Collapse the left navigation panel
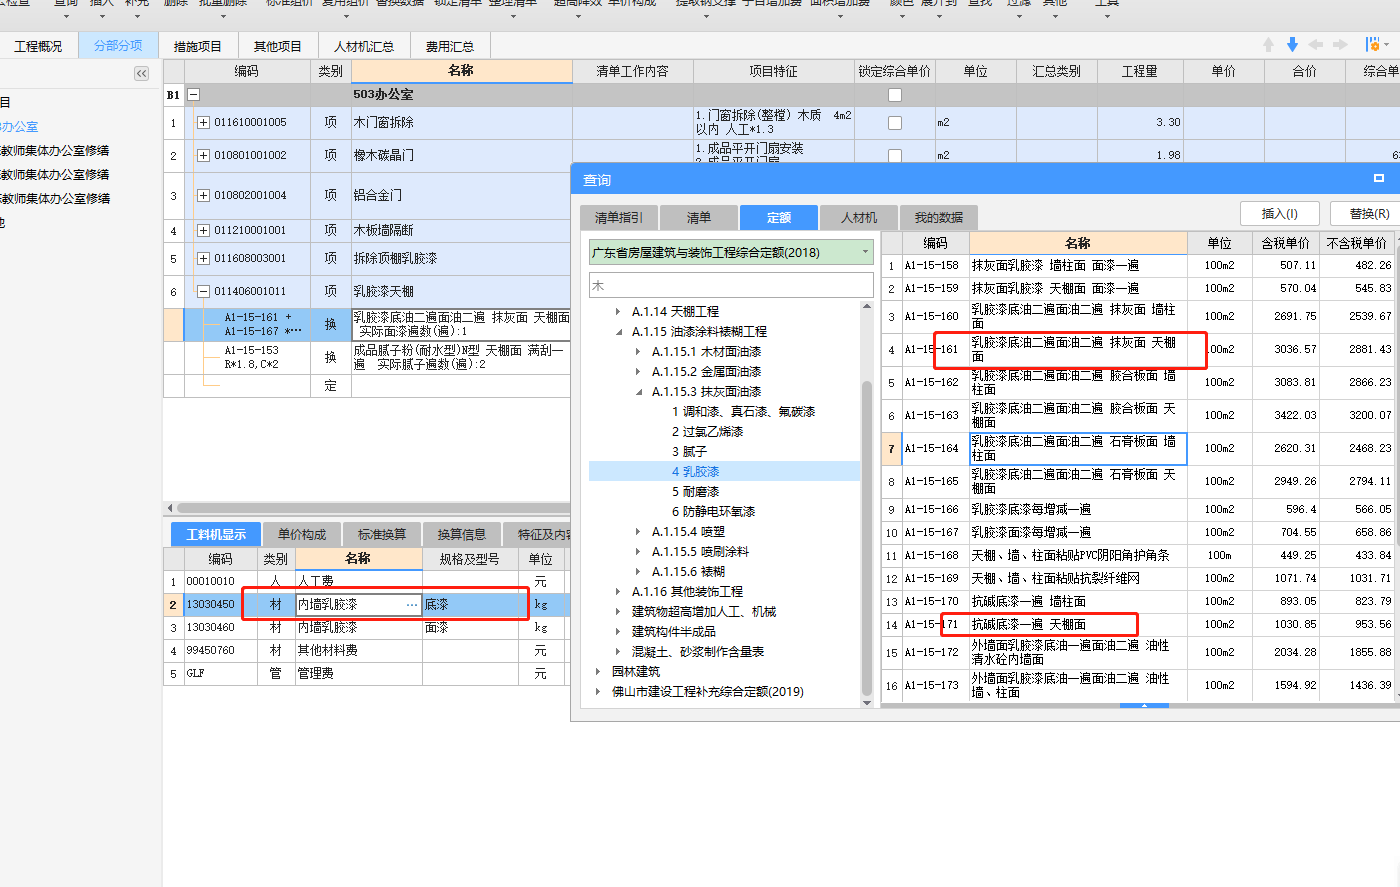Viewport: 1400px width, 887px height. [x=141, y=73]
